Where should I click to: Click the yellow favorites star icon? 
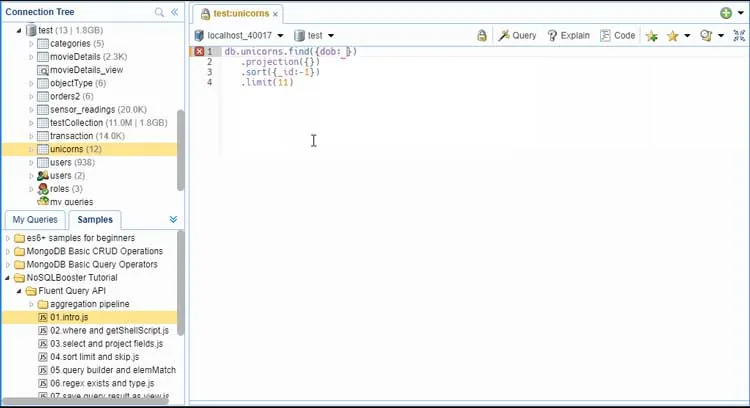click(x=673, y=36)
